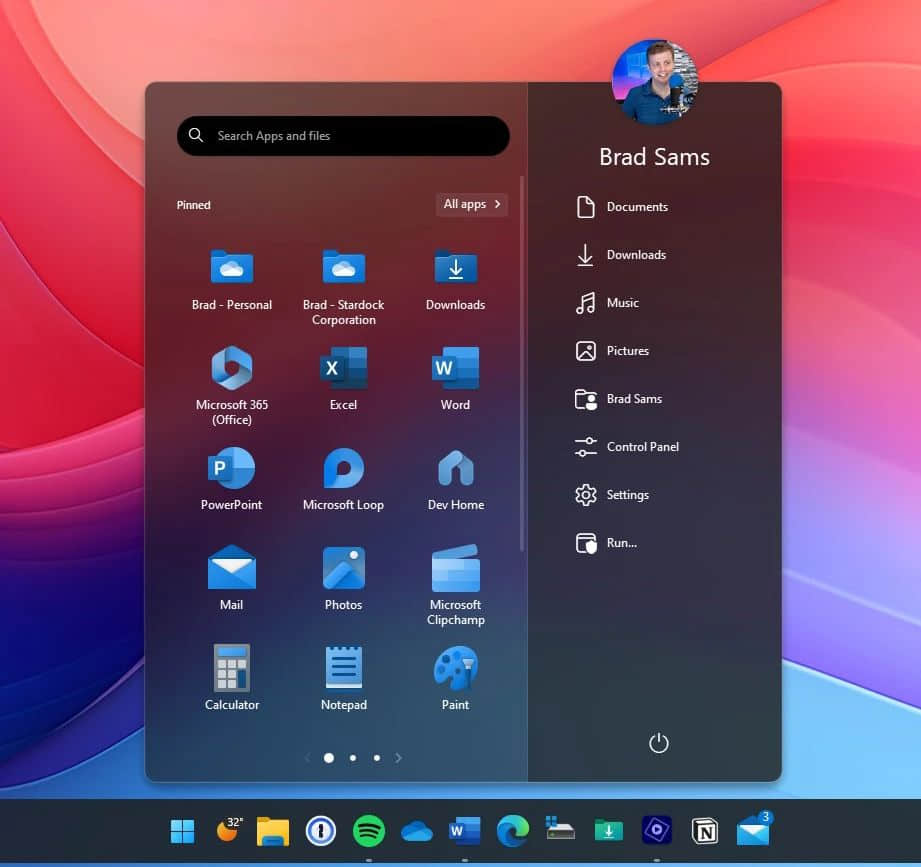Select the third pinned page dot
This screenshot has width=921, height=867.
point(376,758)
